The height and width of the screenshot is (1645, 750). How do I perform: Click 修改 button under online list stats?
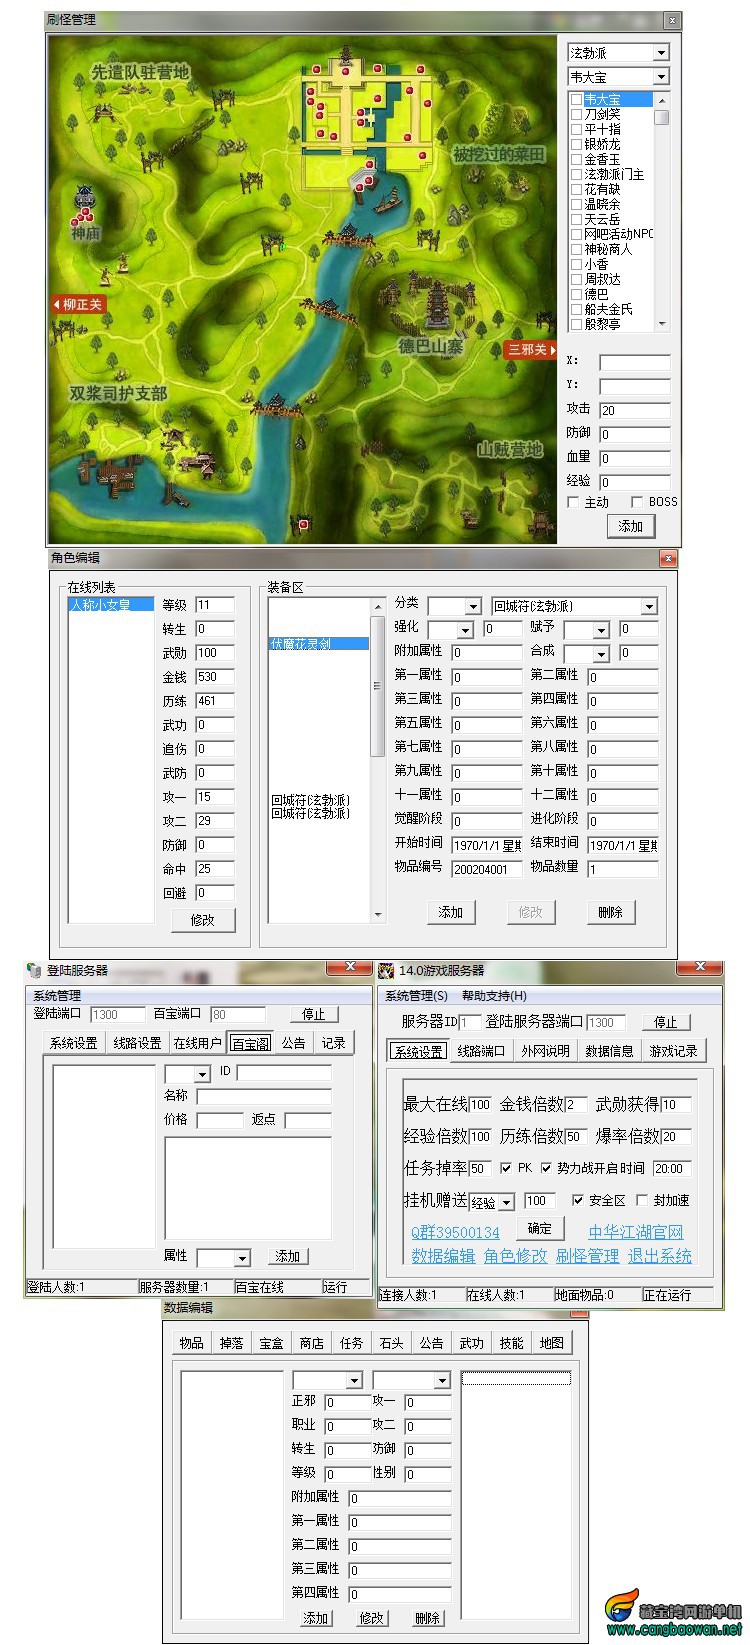point(202,920)
